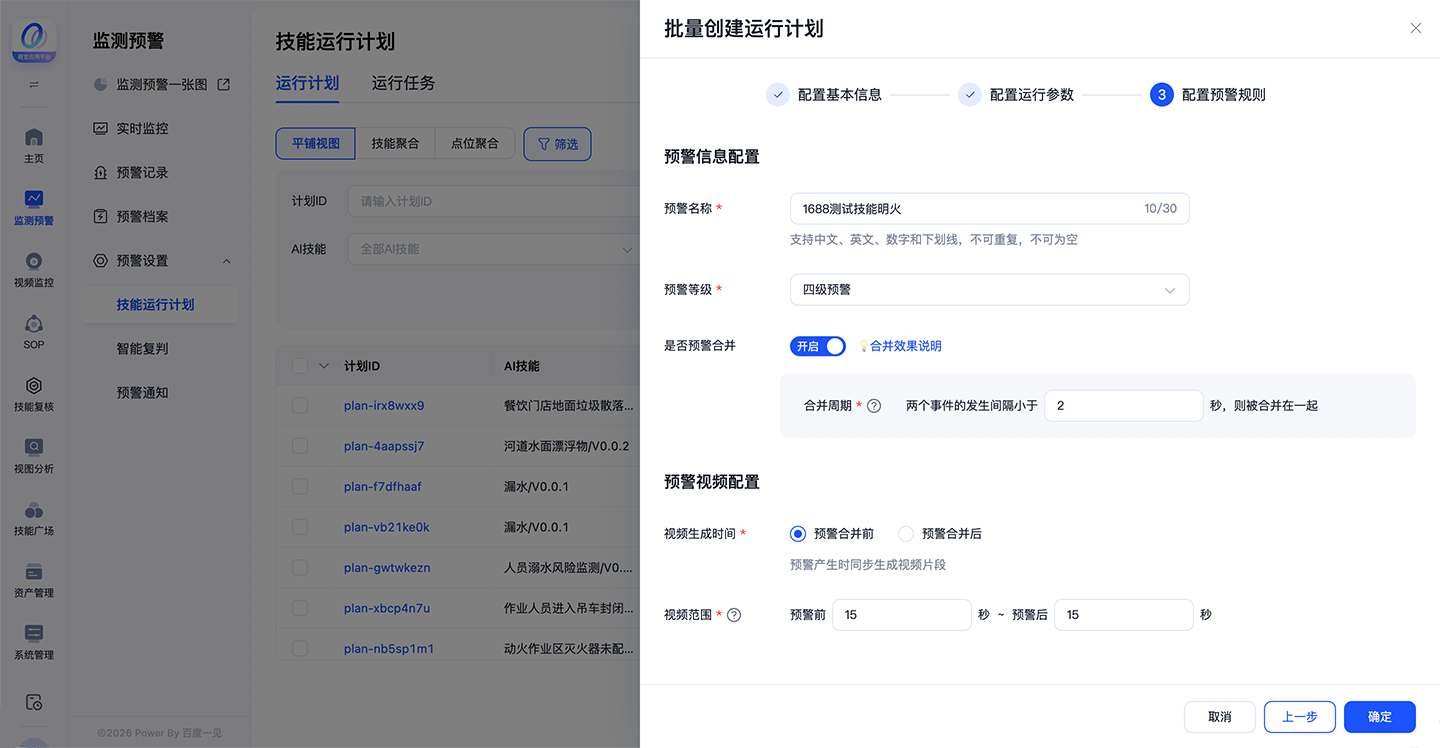Go to step 配置基本信息

[x=824, y=95]
